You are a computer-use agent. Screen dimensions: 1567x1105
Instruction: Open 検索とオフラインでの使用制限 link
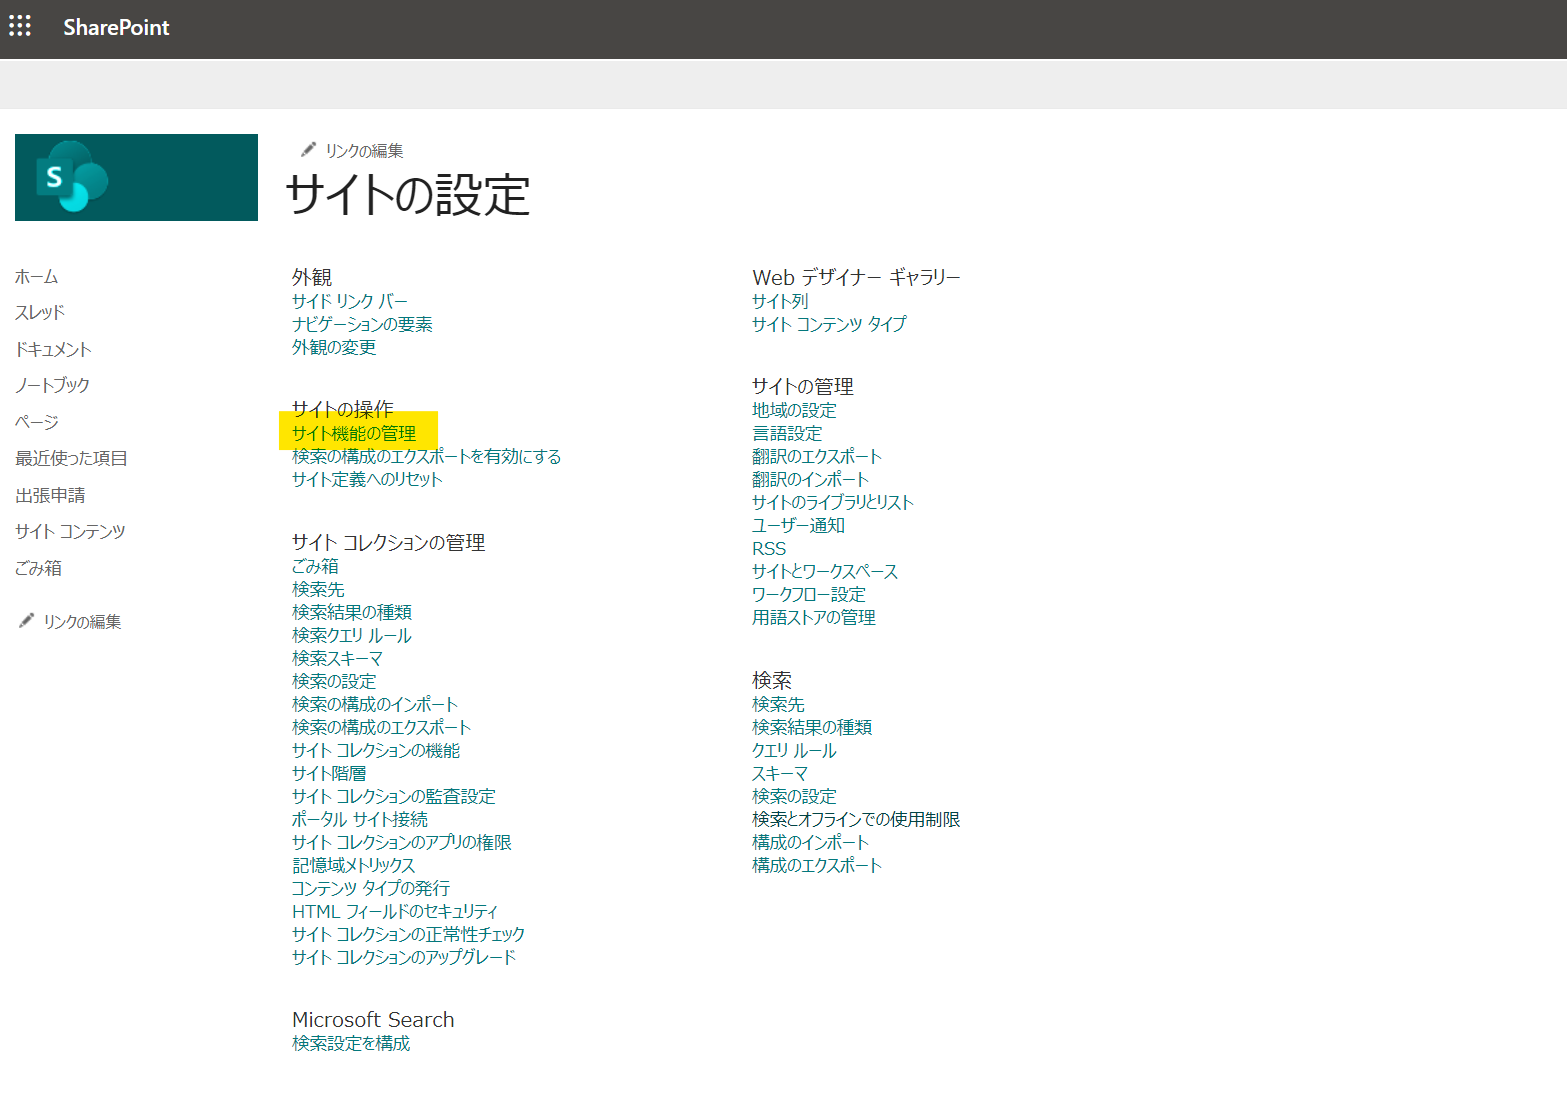pos(856,819)
